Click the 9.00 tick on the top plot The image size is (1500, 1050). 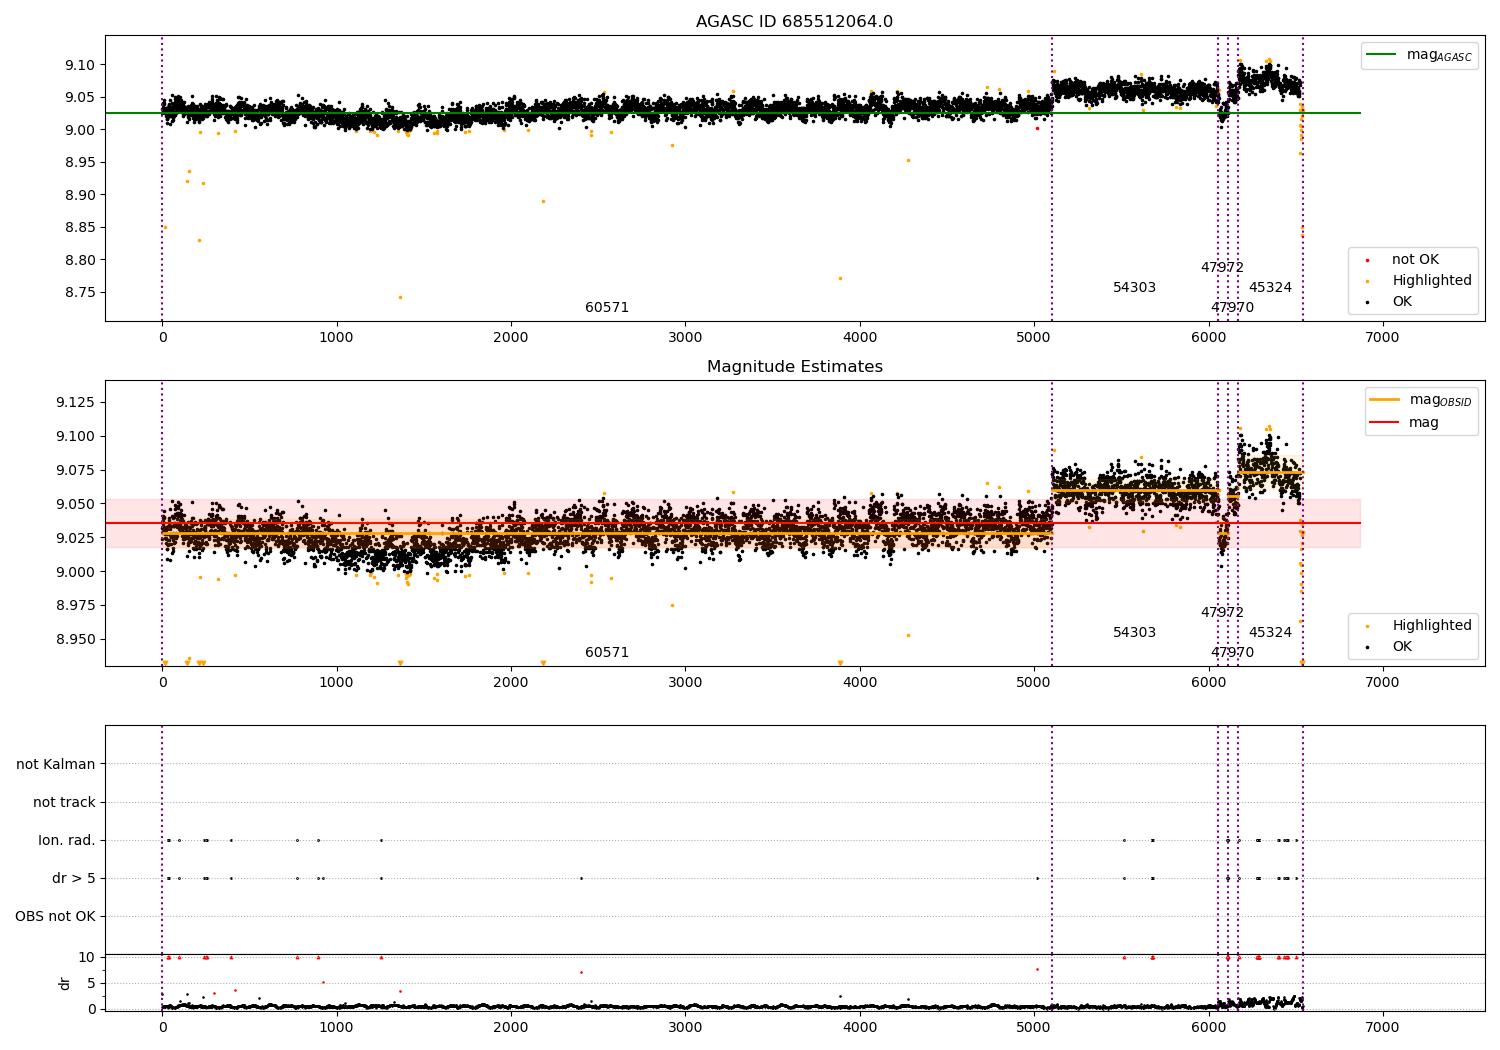[80, 130]
